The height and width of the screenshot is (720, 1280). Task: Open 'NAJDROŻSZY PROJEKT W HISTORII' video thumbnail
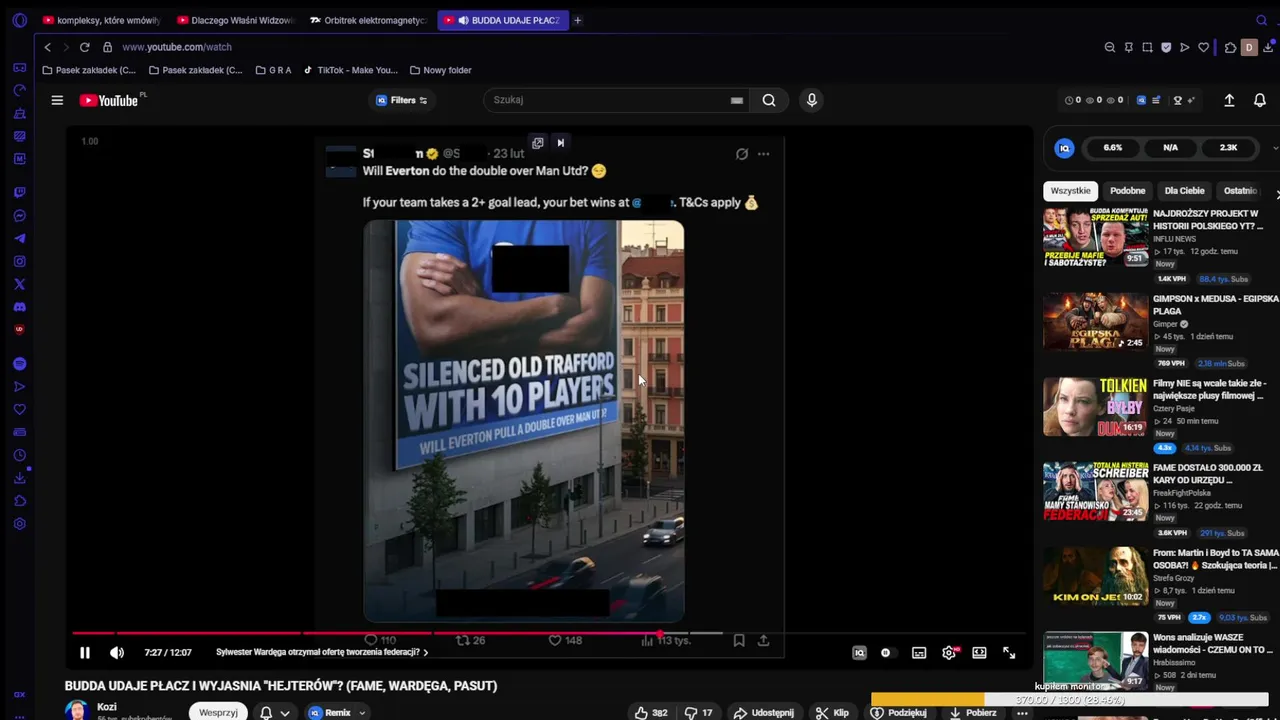[1095, 239]
